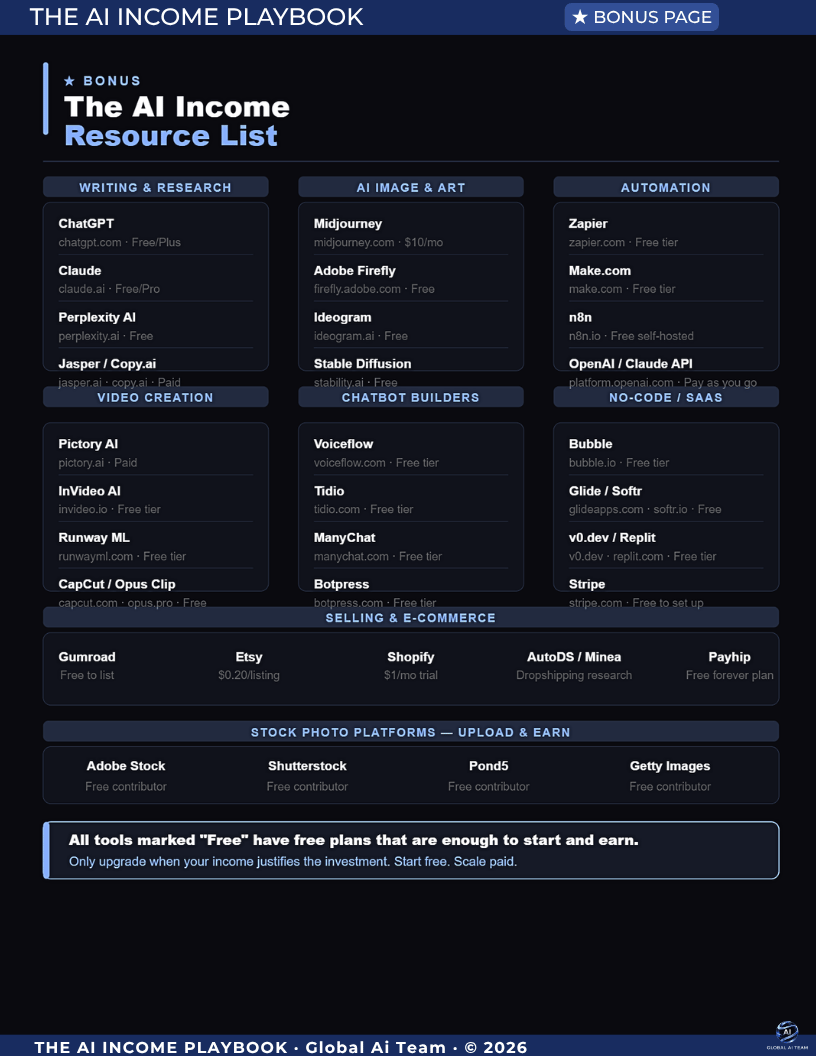Select the VIDEO CREATION header
This screenshot has width=816, height=1056.
point(156,397)
